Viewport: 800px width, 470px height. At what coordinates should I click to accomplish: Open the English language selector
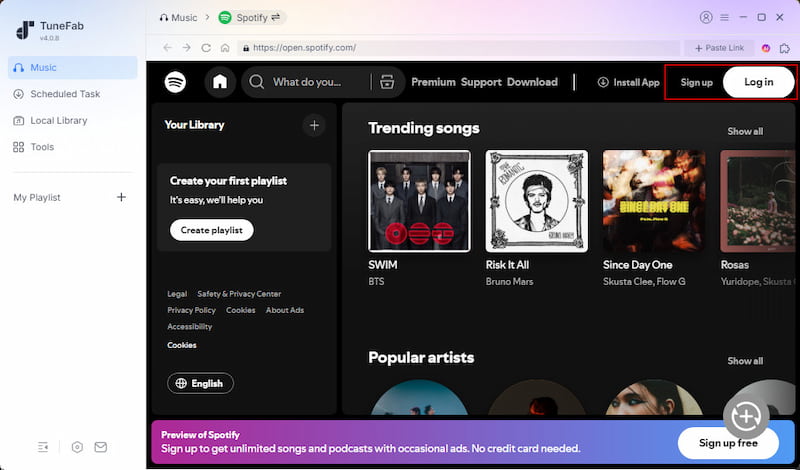click(201, 383)
